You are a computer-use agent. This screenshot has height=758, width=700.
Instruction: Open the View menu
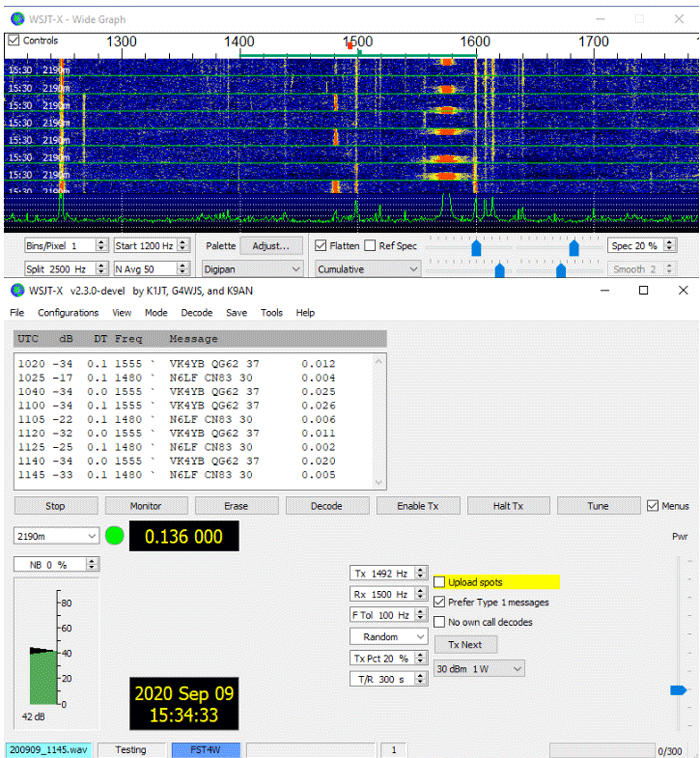122,313
